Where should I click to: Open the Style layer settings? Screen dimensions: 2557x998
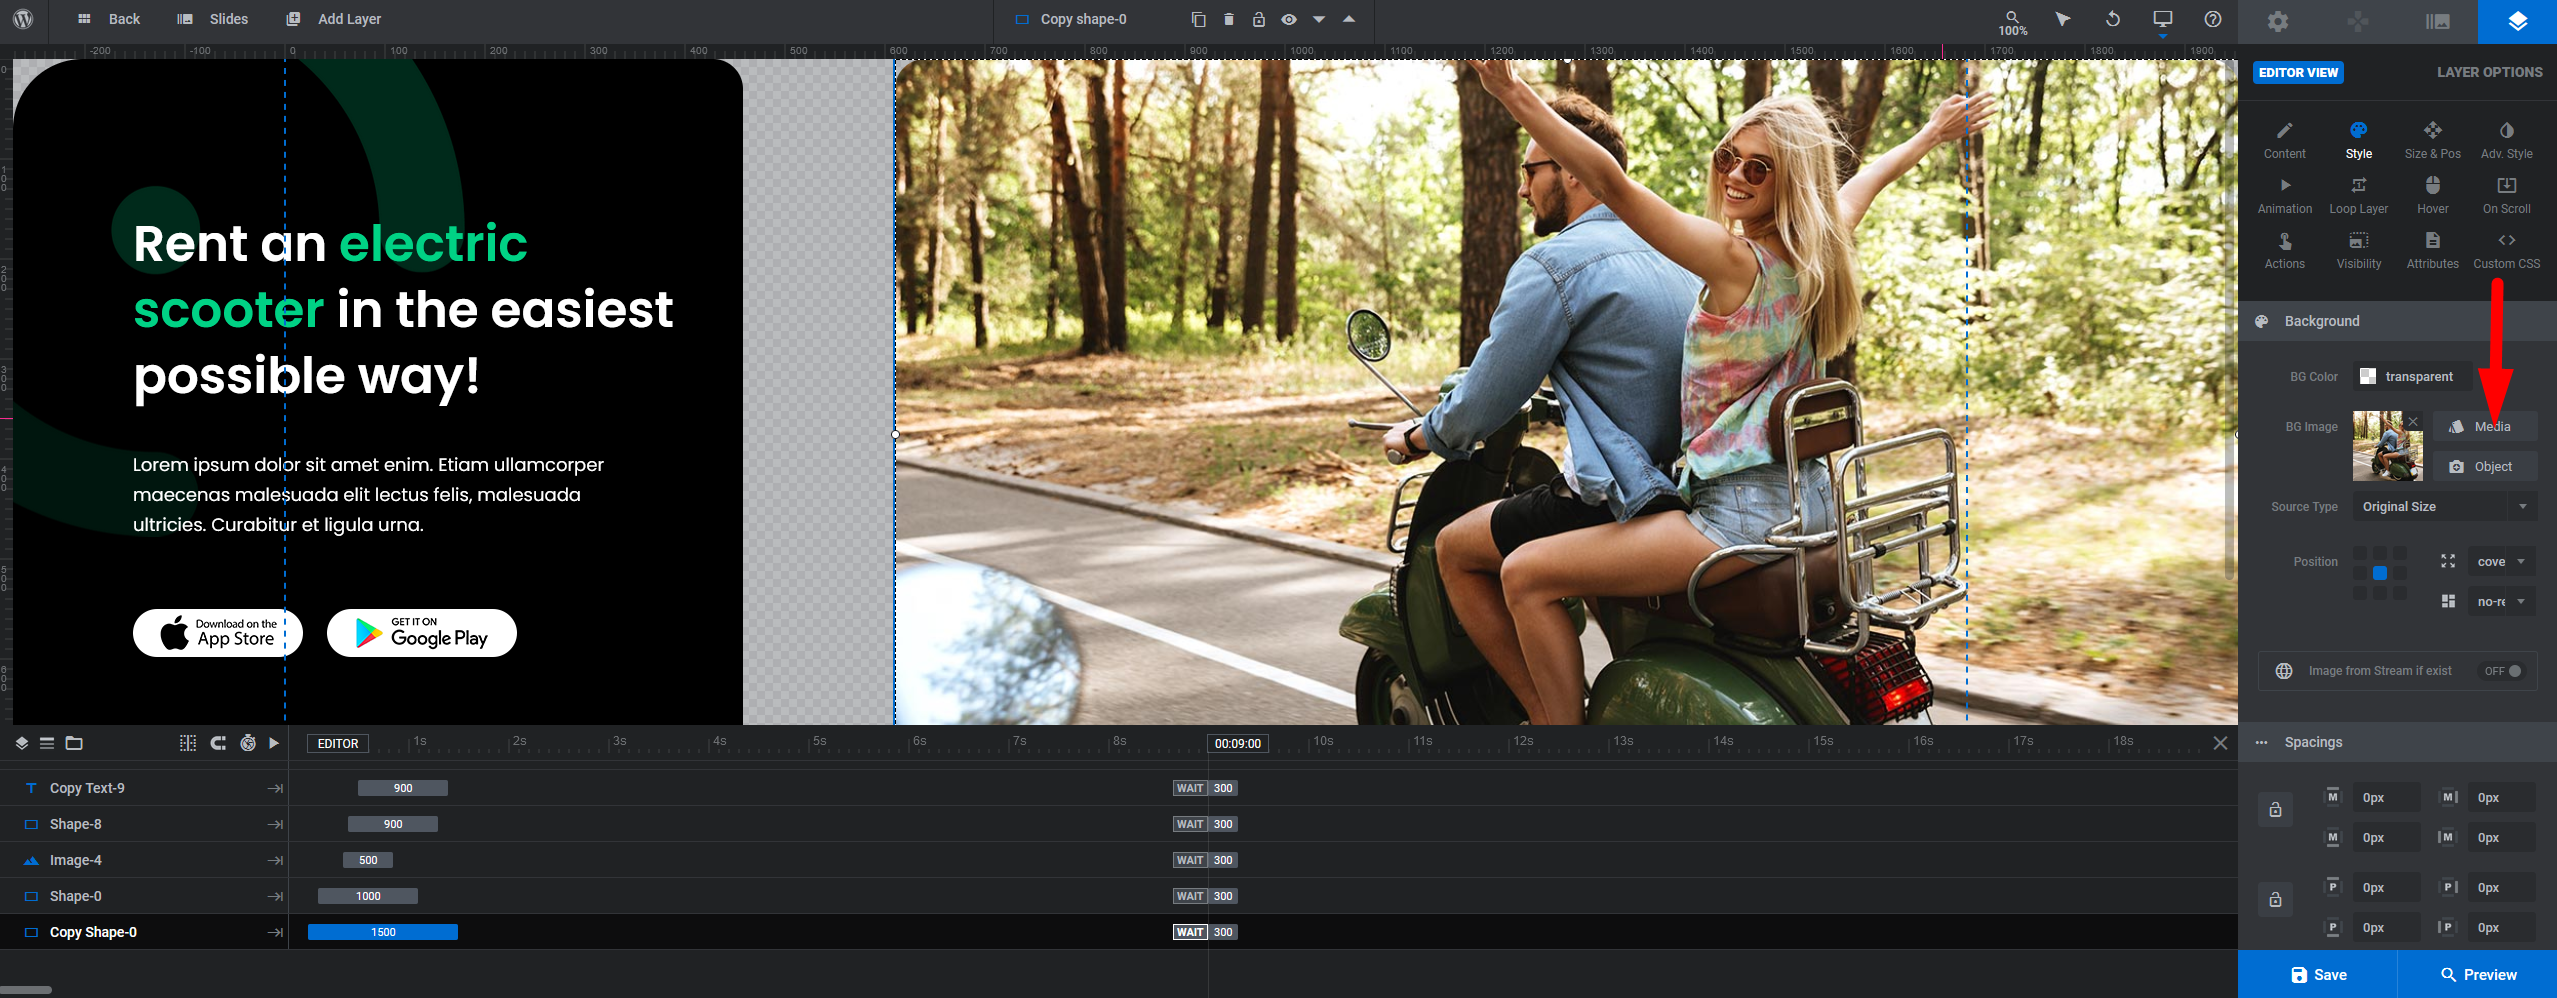click(2358, 141)
